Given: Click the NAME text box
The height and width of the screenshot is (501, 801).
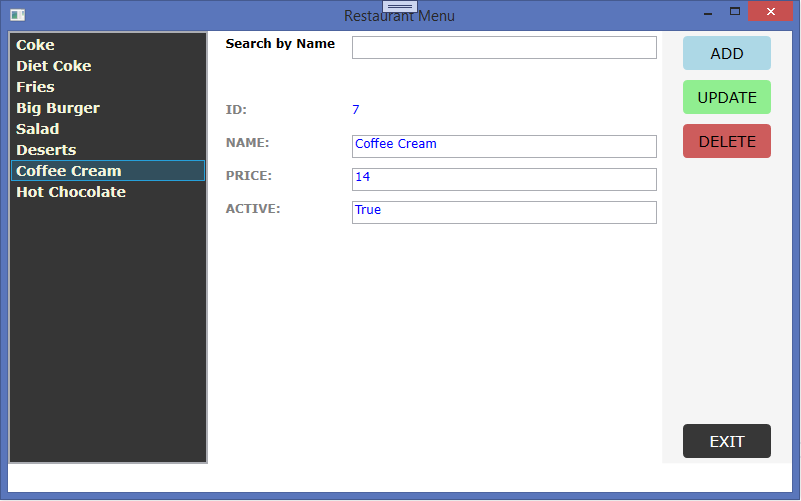Looking at the screenshot, I should point(504,147).
